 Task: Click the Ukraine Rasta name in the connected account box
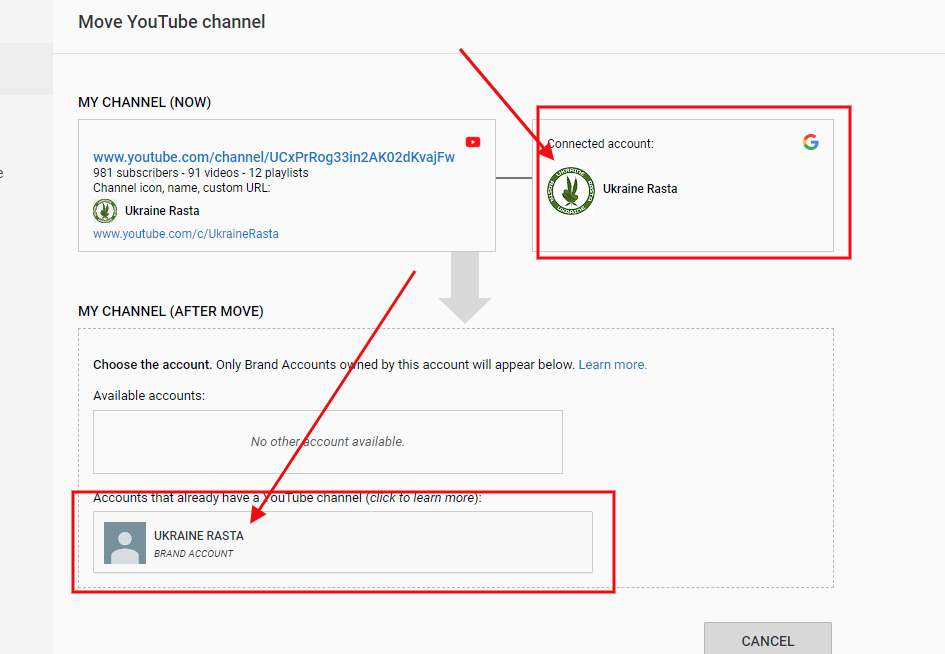tap(640, 189)
